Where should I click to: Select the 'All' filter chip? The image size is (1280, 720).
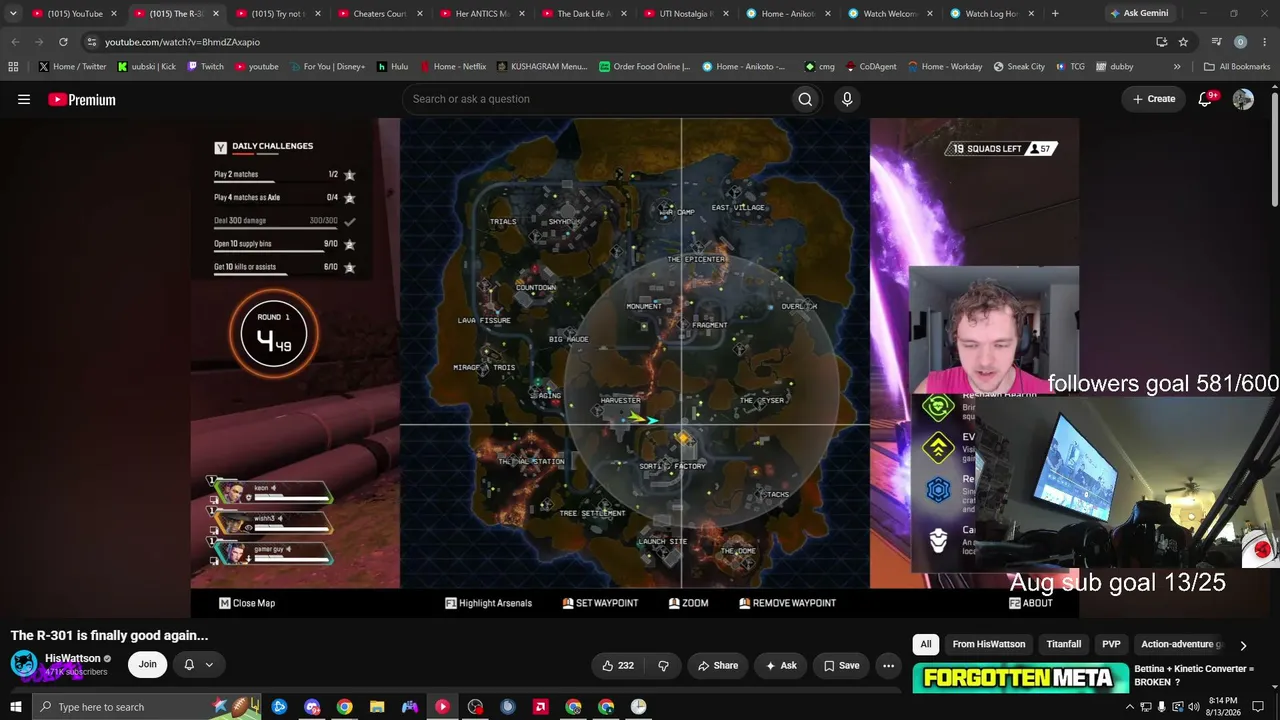tap(926, 645)
